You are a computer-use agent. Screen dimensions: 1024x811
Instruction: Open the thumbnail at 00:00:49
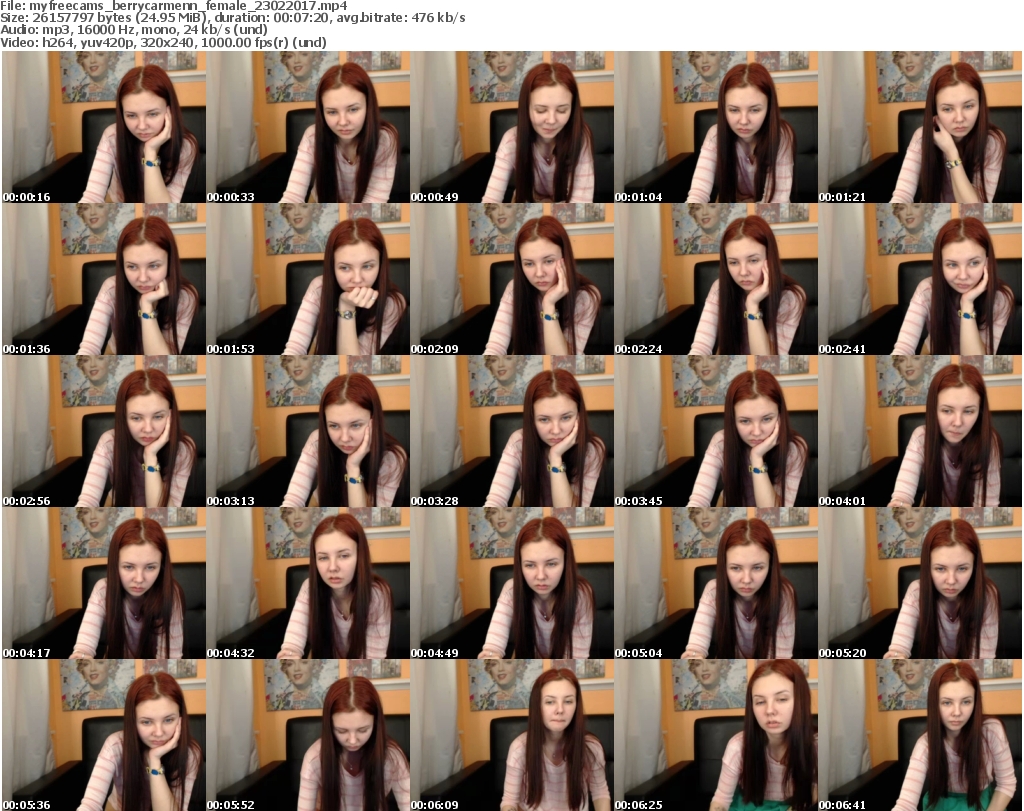512,127
